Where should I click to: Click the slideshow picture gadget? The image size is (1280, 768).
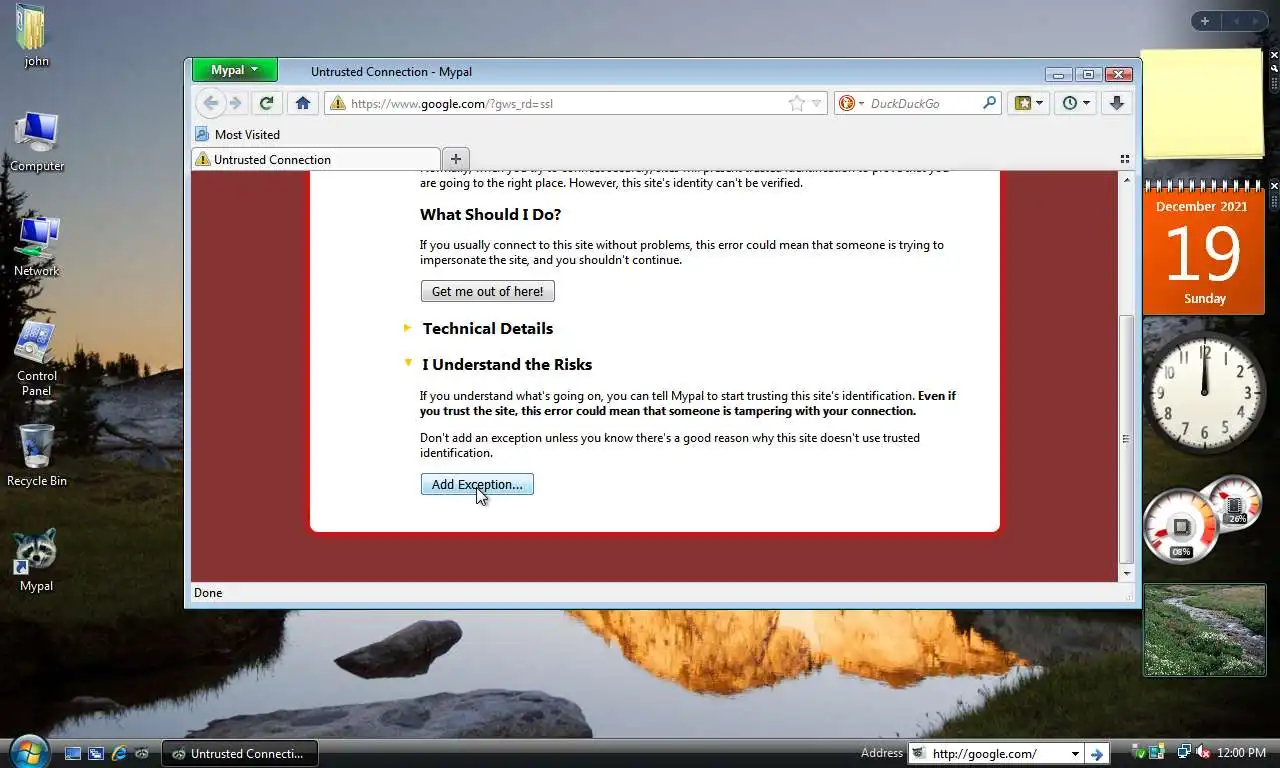point(1204,631)
